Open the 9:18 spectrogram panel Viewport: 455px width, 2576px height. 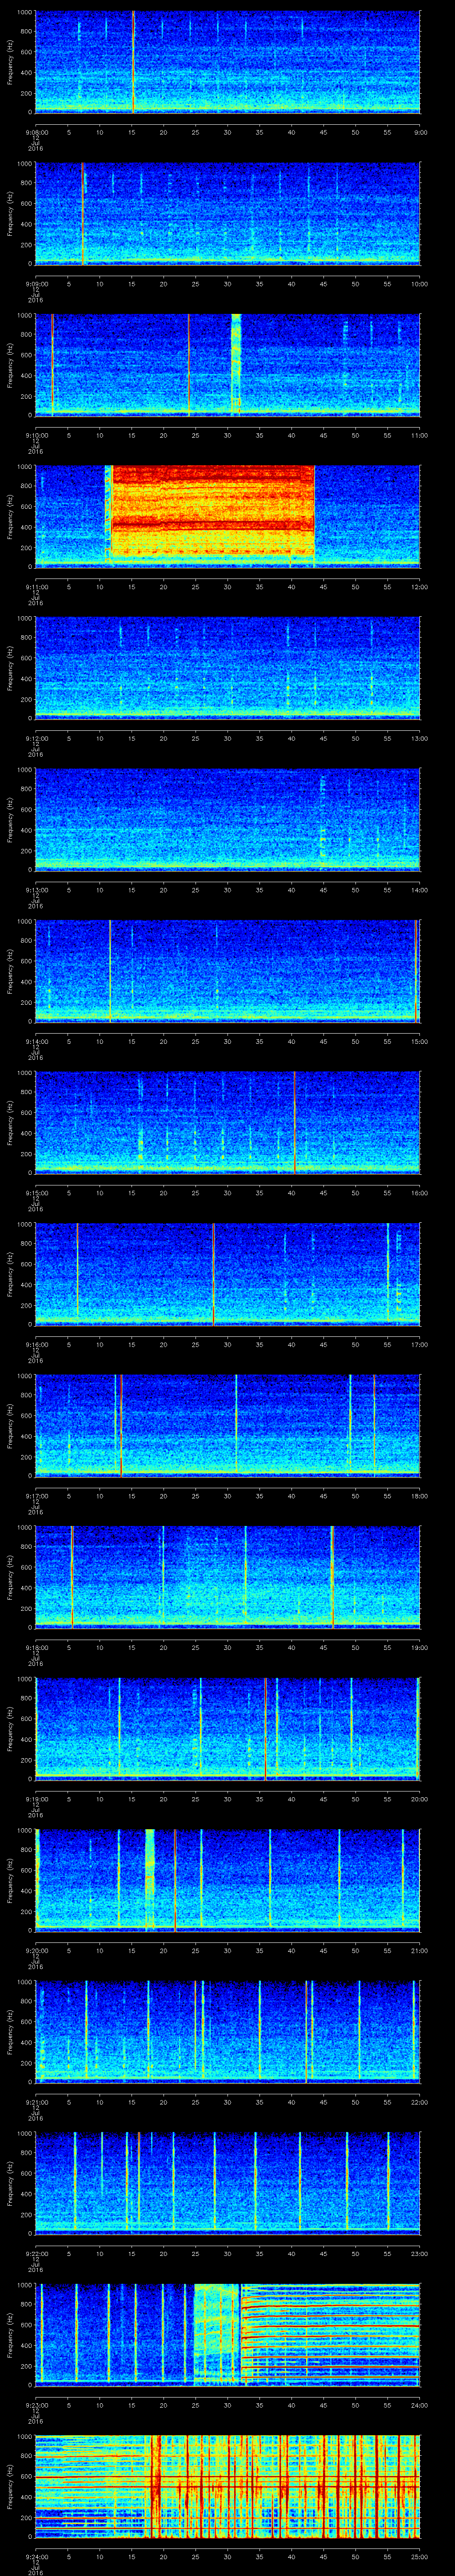[228, 1576]
